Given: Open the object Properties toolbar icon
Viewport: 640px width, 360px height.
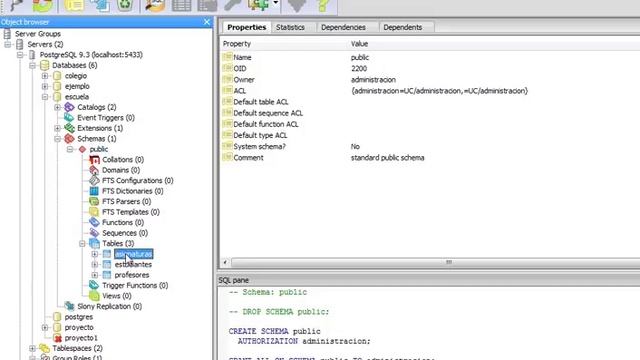Looking at the screenshot, I should 74,5.
